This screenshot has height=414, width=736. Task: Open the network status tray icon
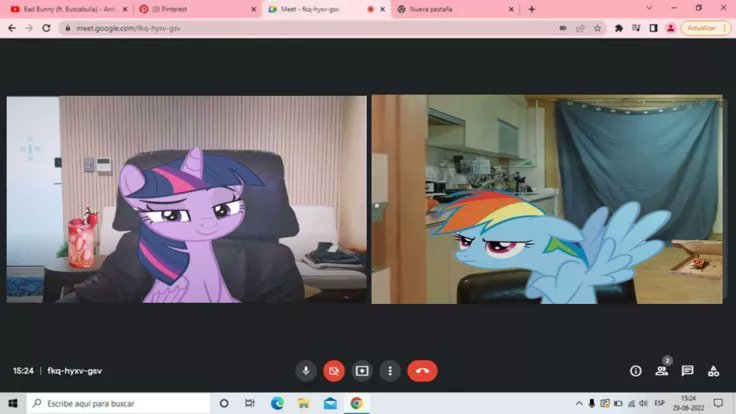(631, 403)
